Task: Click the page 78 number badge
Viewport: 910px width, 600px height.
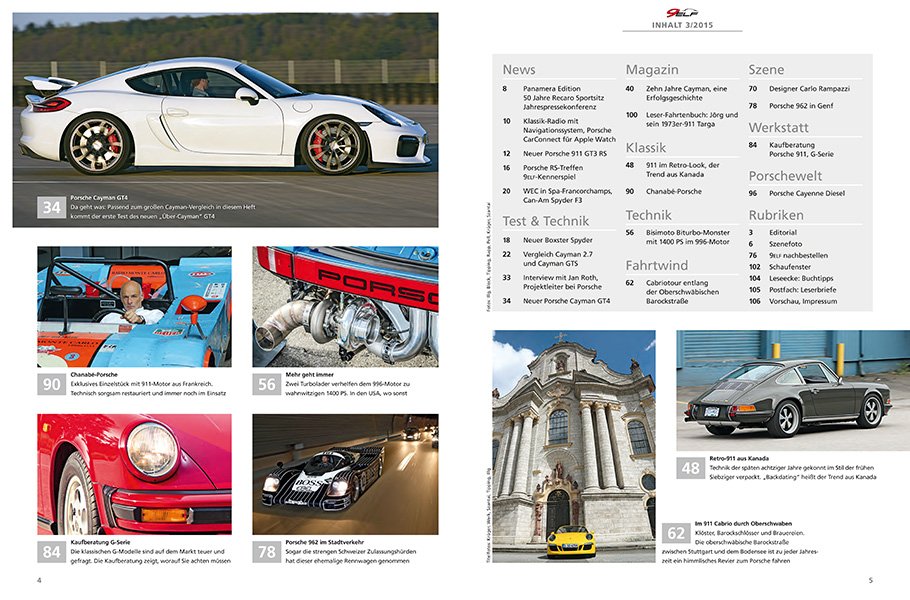Action: click(x=267, y=552)
